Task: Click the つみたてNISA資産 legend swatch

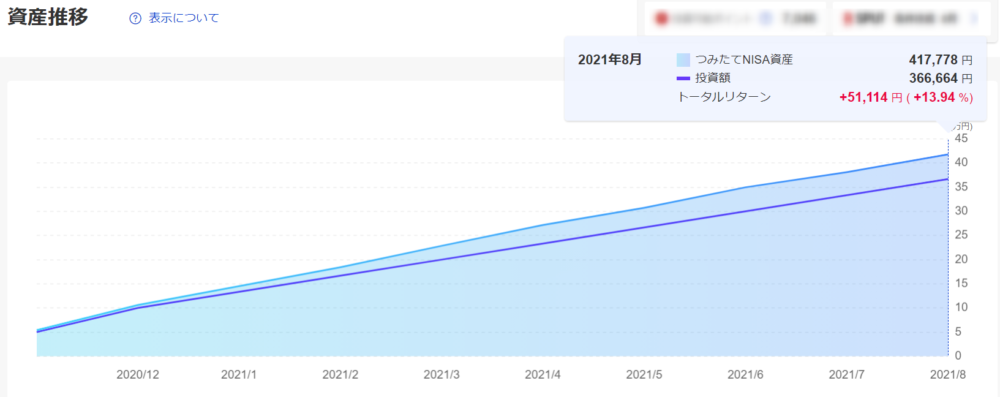Action: click(x=683, y=61)
